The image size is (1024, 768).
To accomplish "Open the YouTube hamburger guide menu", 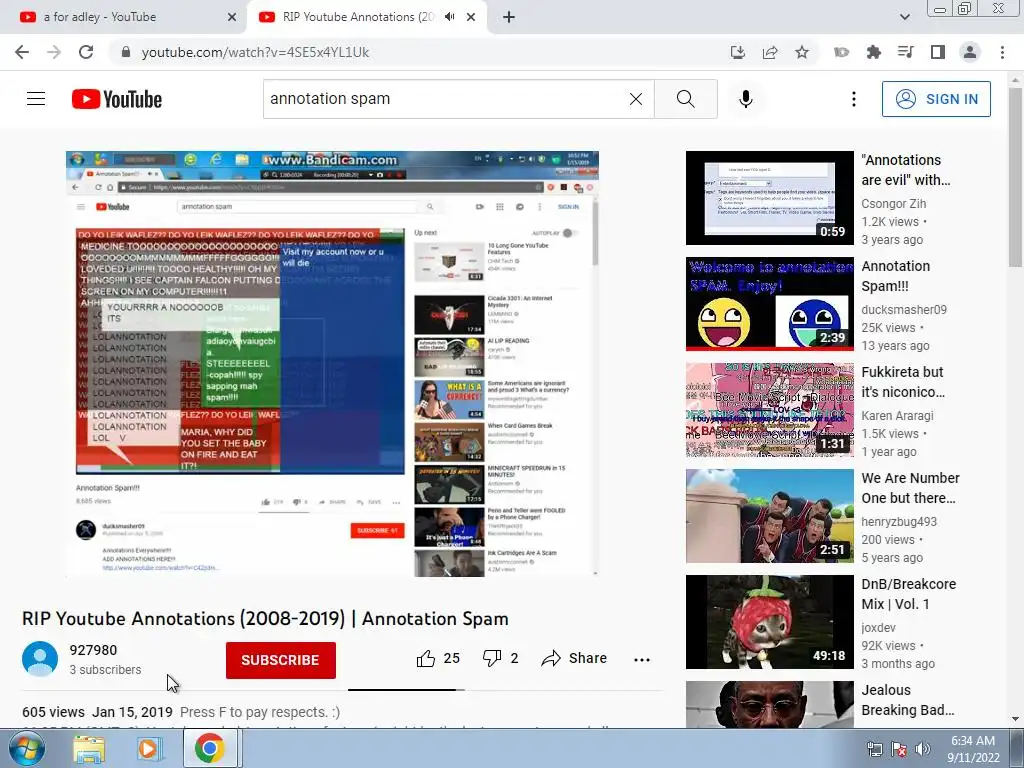I will 36,99.
